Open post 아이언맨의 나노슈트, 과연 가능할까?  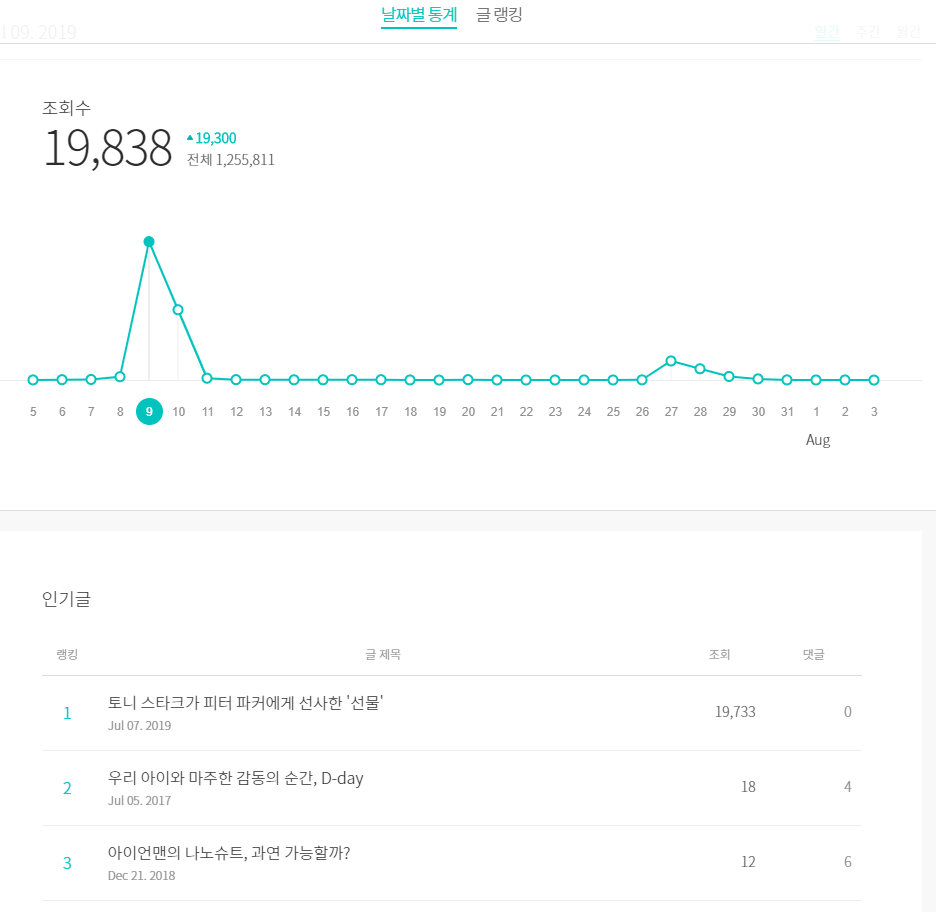click(229, 853)
